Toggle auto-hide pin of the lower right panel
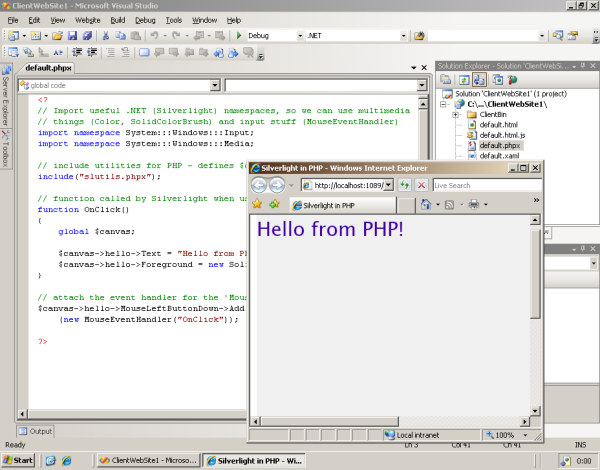 tap(583, 249)
